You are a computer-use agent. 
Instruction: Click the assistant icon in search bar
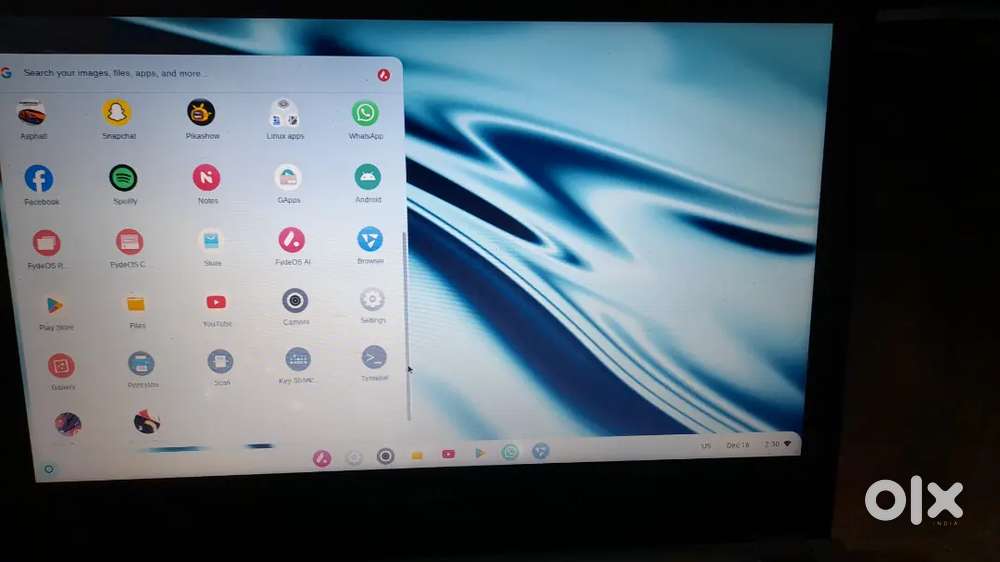pyautogui.click(x=384, y=75)
